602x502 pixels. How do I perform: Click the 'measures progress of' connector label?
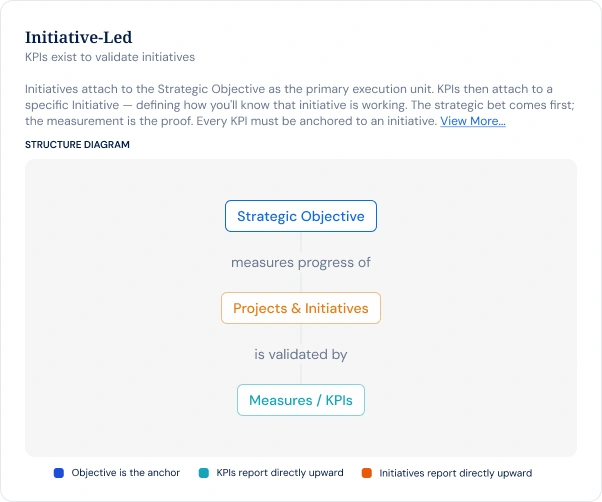301,263
